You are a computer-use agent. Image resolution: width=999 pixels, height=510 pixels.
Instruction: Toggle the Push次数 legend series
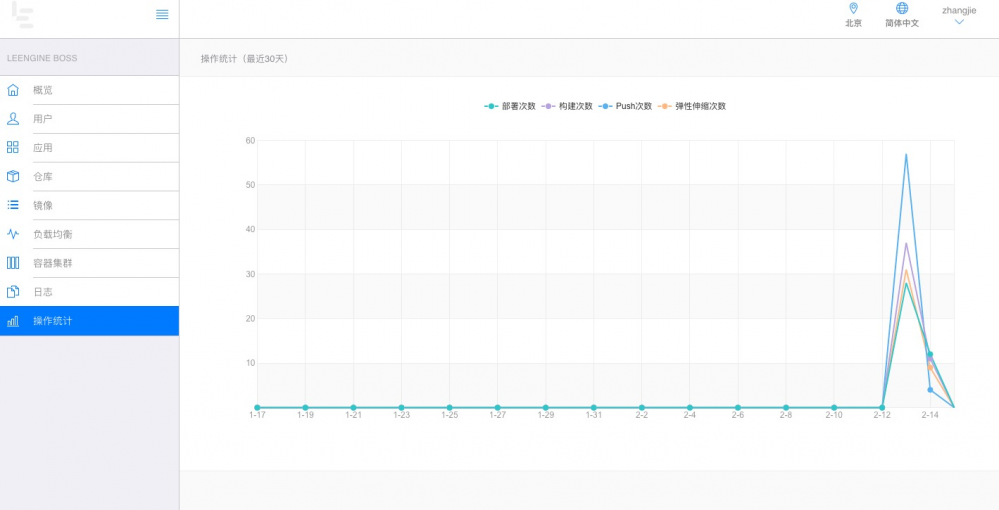(625, 106)
